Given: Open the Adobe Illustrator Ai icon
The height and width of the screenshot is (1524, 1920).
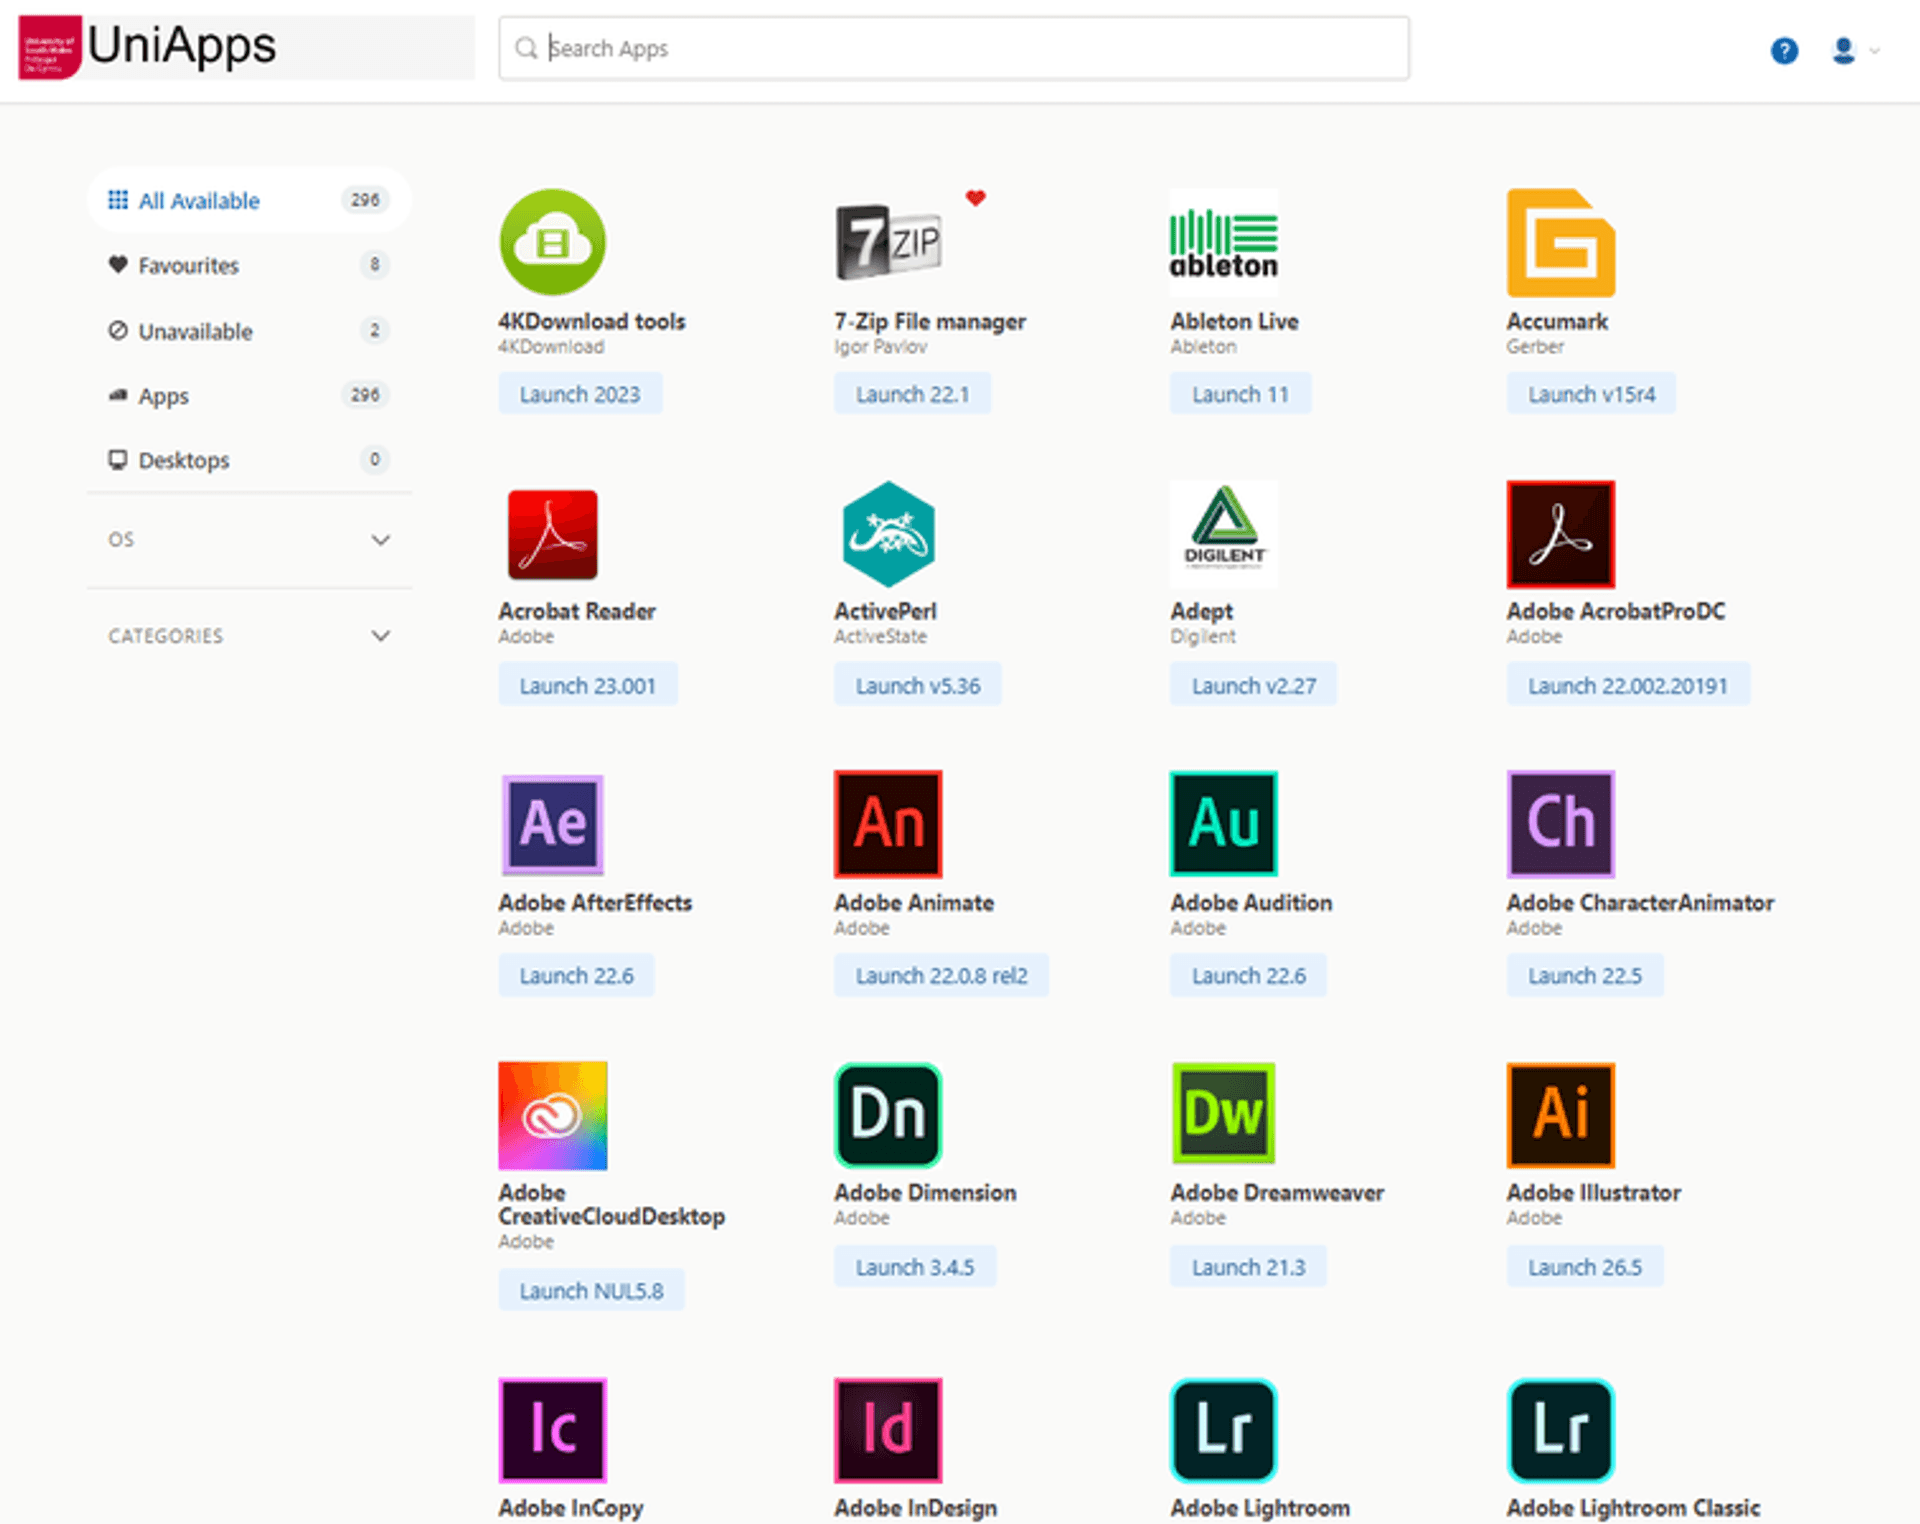Looking at the screenshot, I should [x=1561, y=1115].
